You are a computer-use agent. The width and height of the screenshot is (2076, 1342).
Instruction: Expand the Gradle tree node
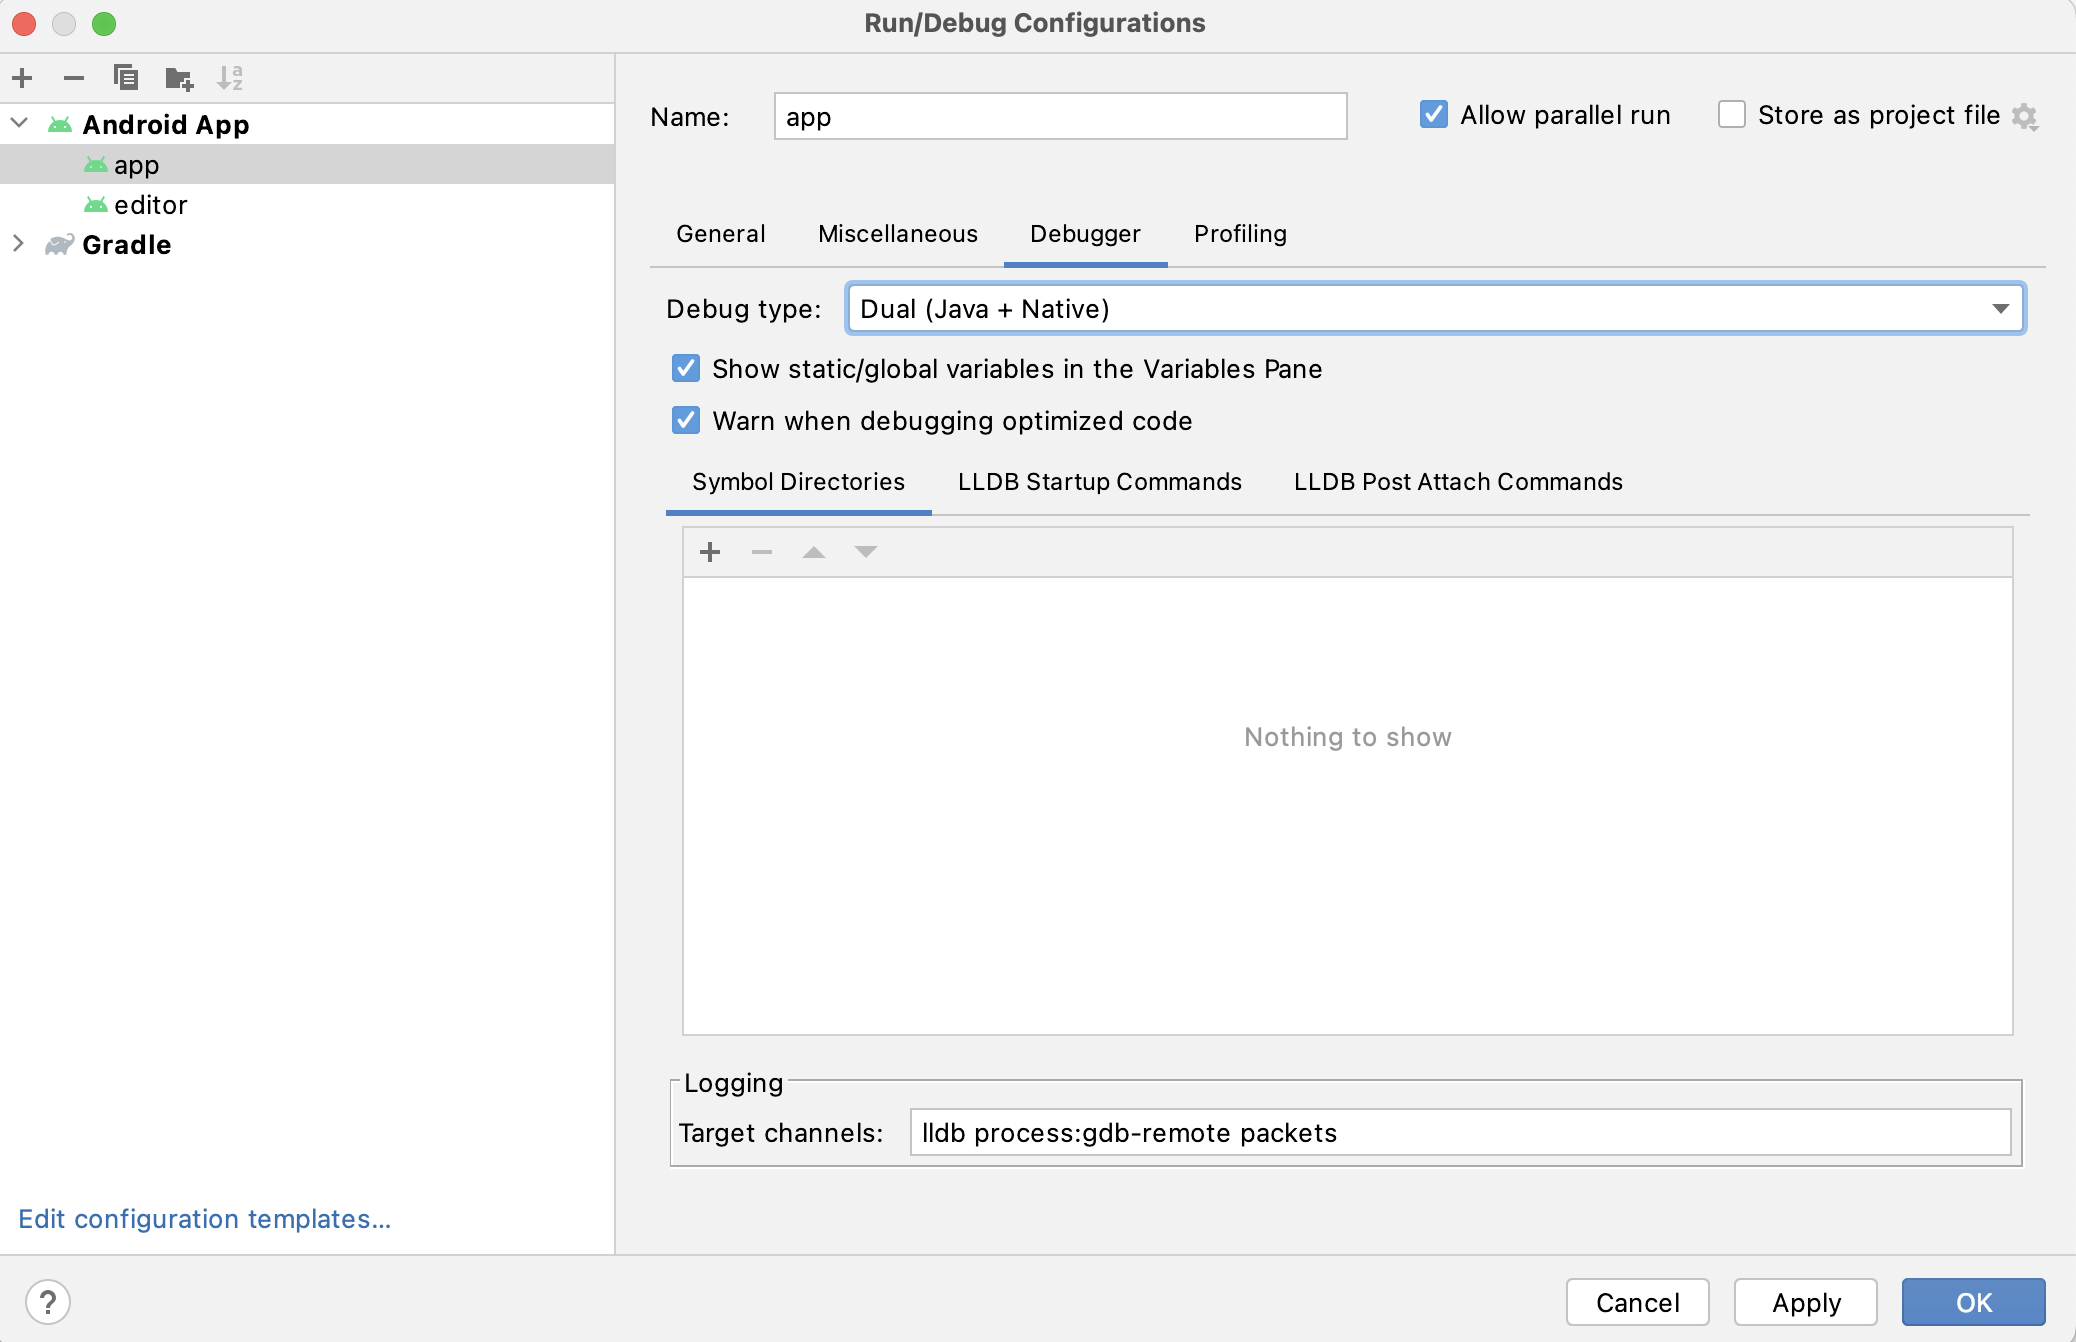[x=18, y=244]
